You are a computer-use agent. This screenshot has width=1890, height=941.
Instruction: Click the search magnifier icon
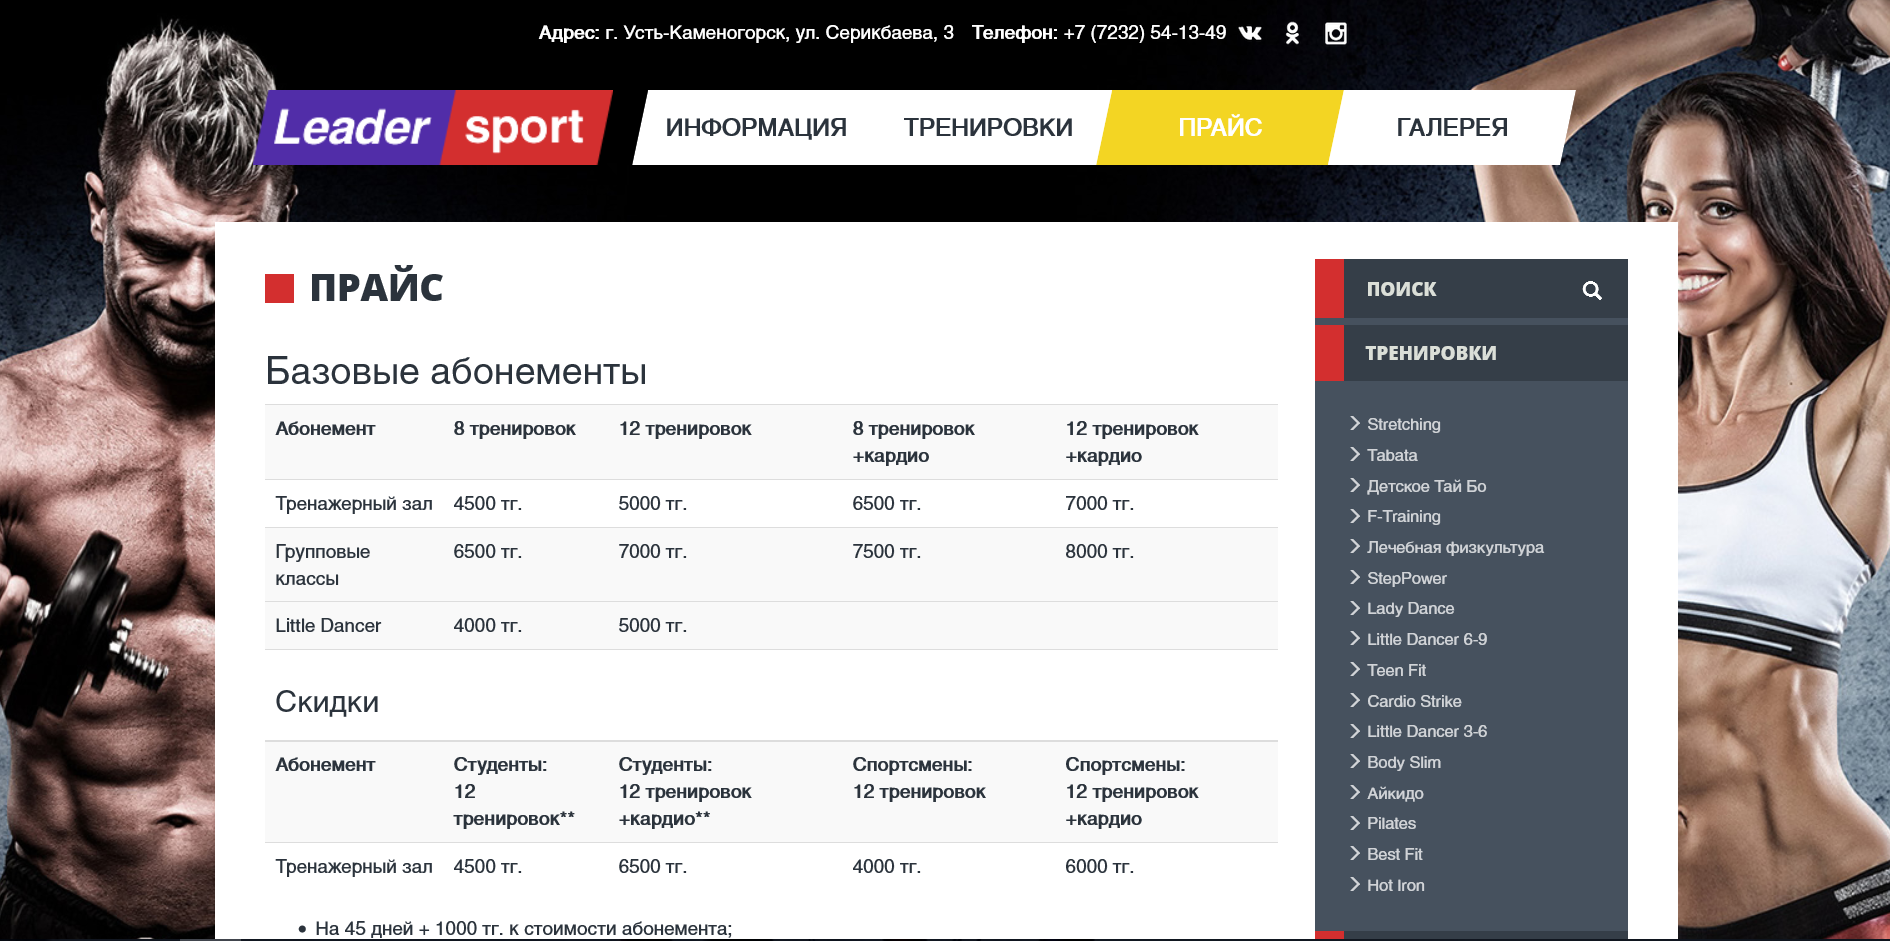click(1592, 290)
